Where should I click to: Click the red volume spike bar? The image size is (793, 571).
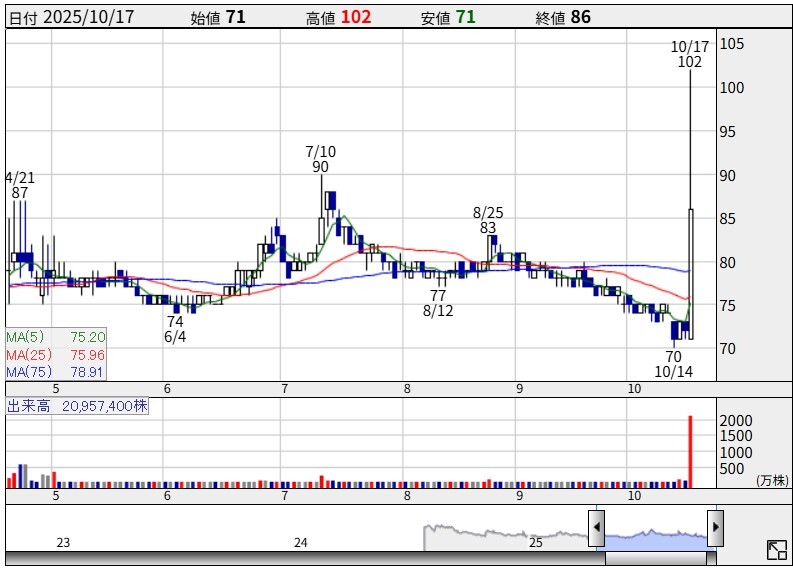tap(690, 451)
